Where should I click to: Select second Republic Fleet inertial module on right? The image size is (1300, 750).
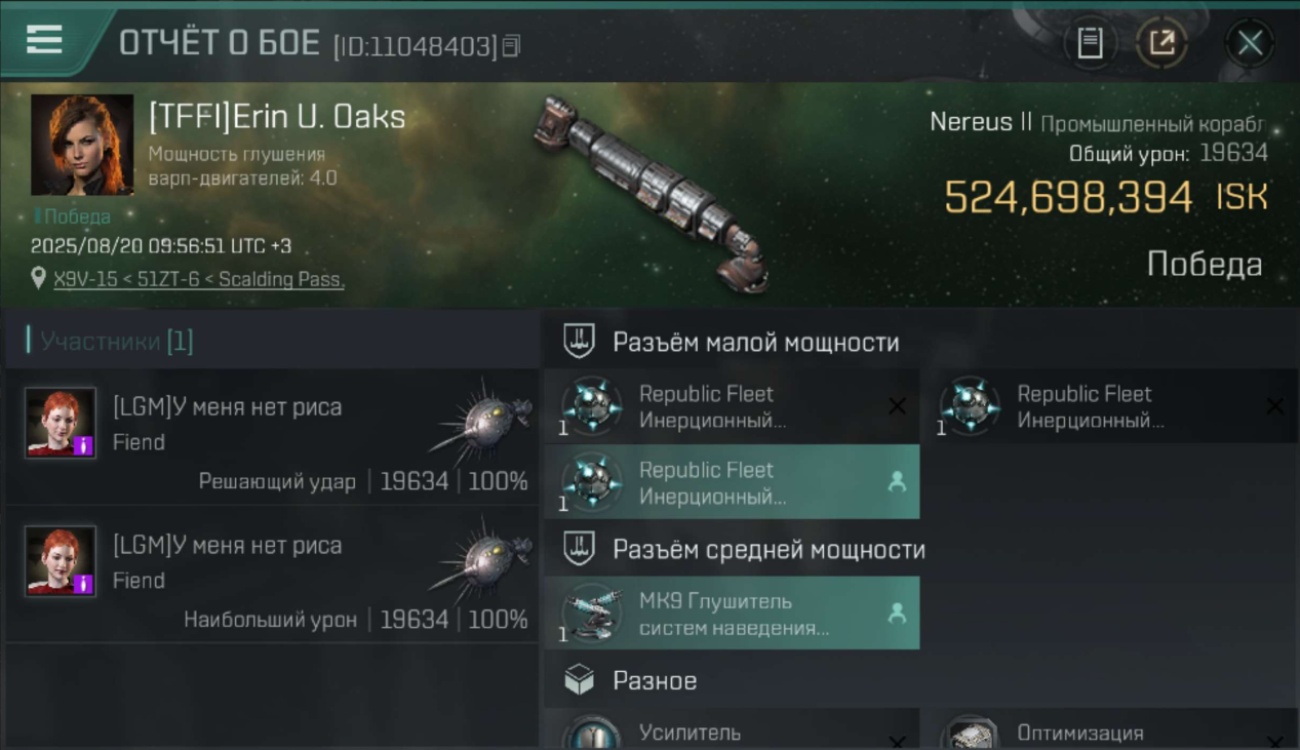pos(1109,406)
